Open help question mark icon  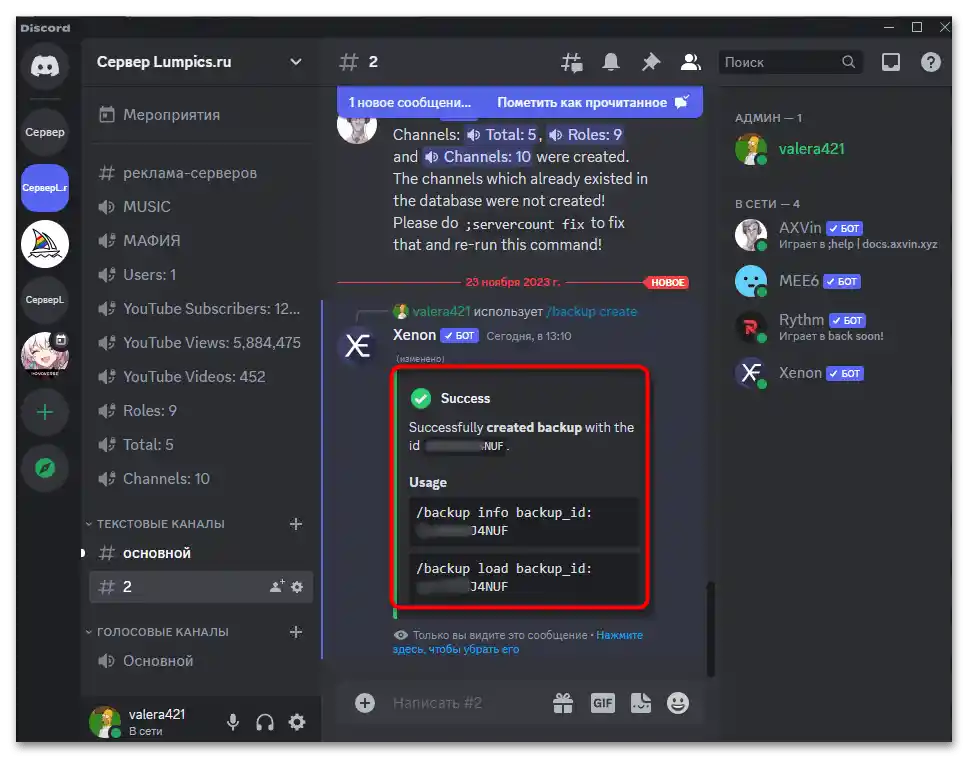930,62
